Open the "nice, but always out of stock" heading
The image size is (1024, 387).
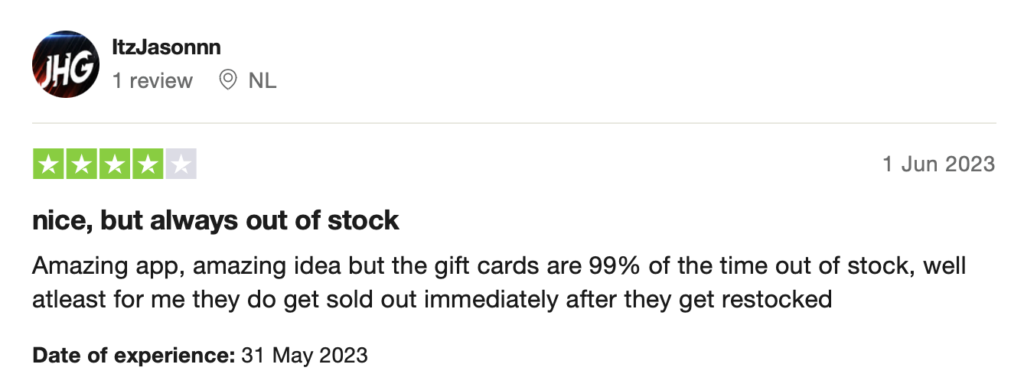point(216,221)
